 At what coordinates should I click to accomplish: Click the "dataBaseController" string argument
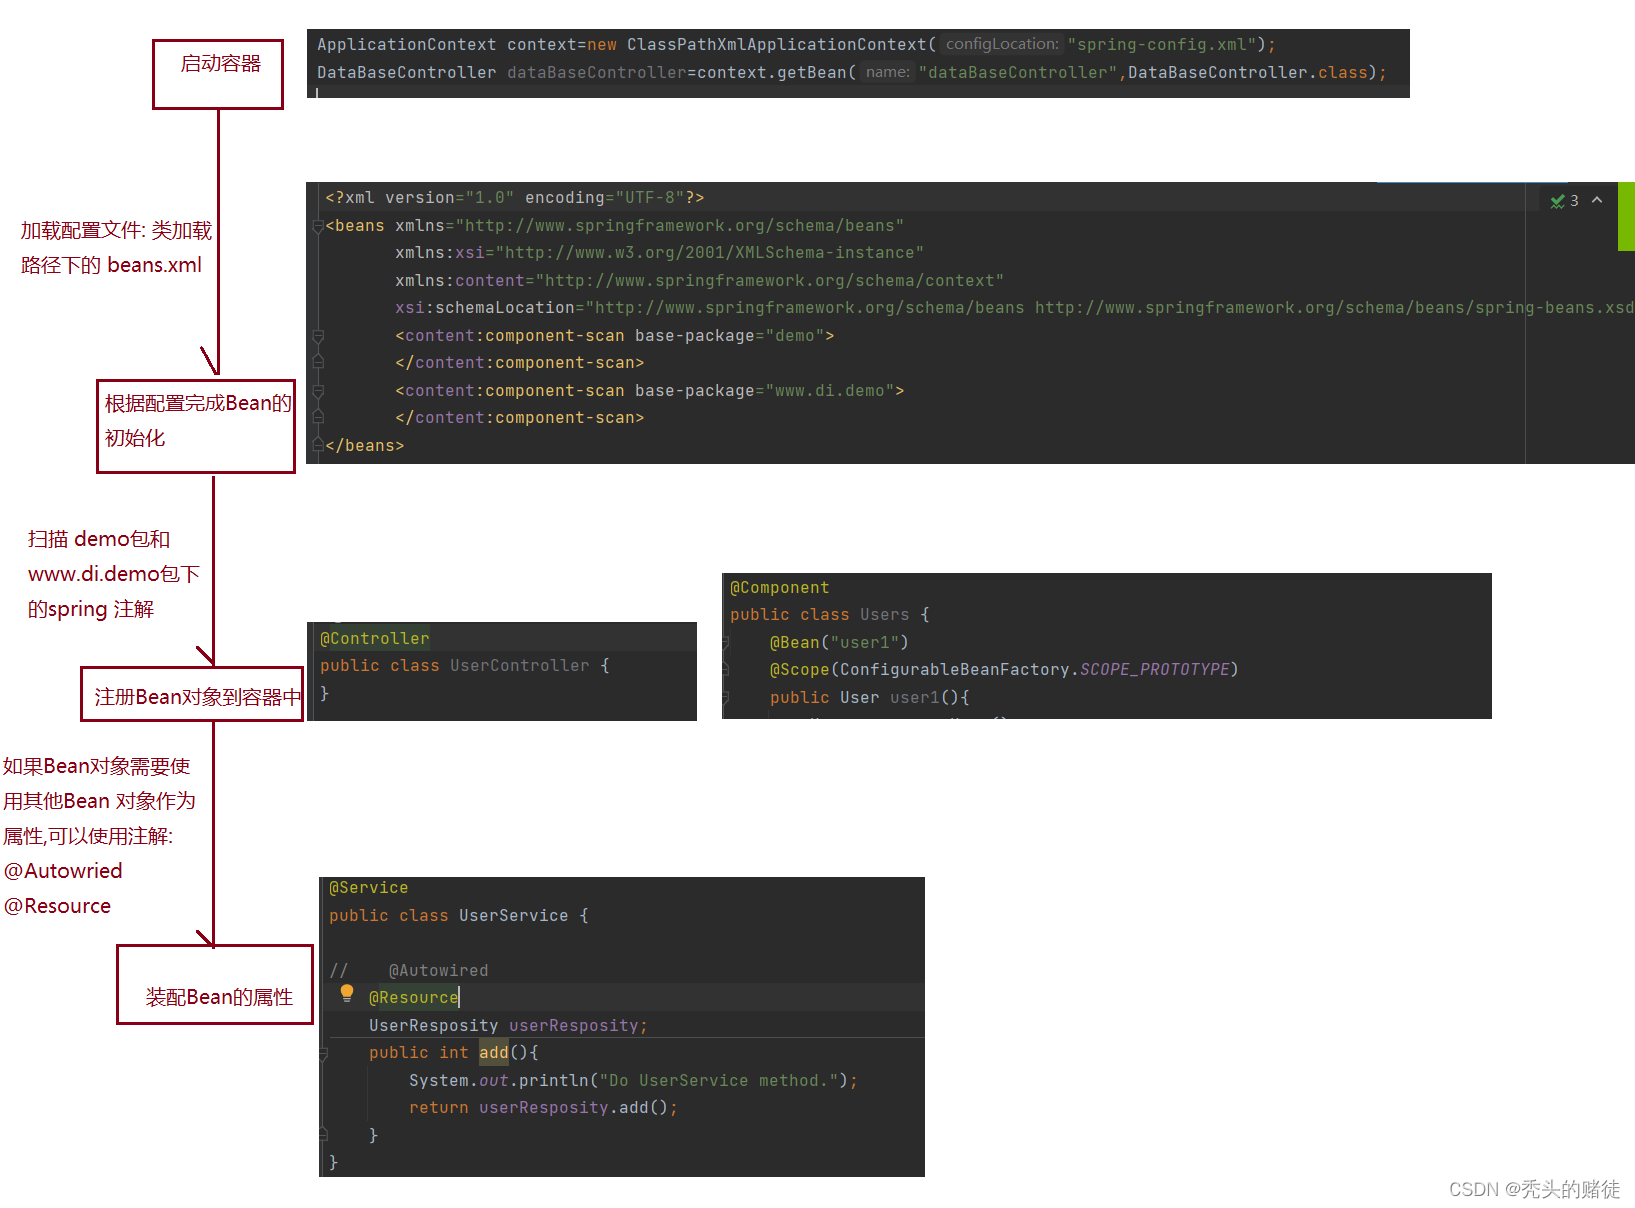[1017, 73]
